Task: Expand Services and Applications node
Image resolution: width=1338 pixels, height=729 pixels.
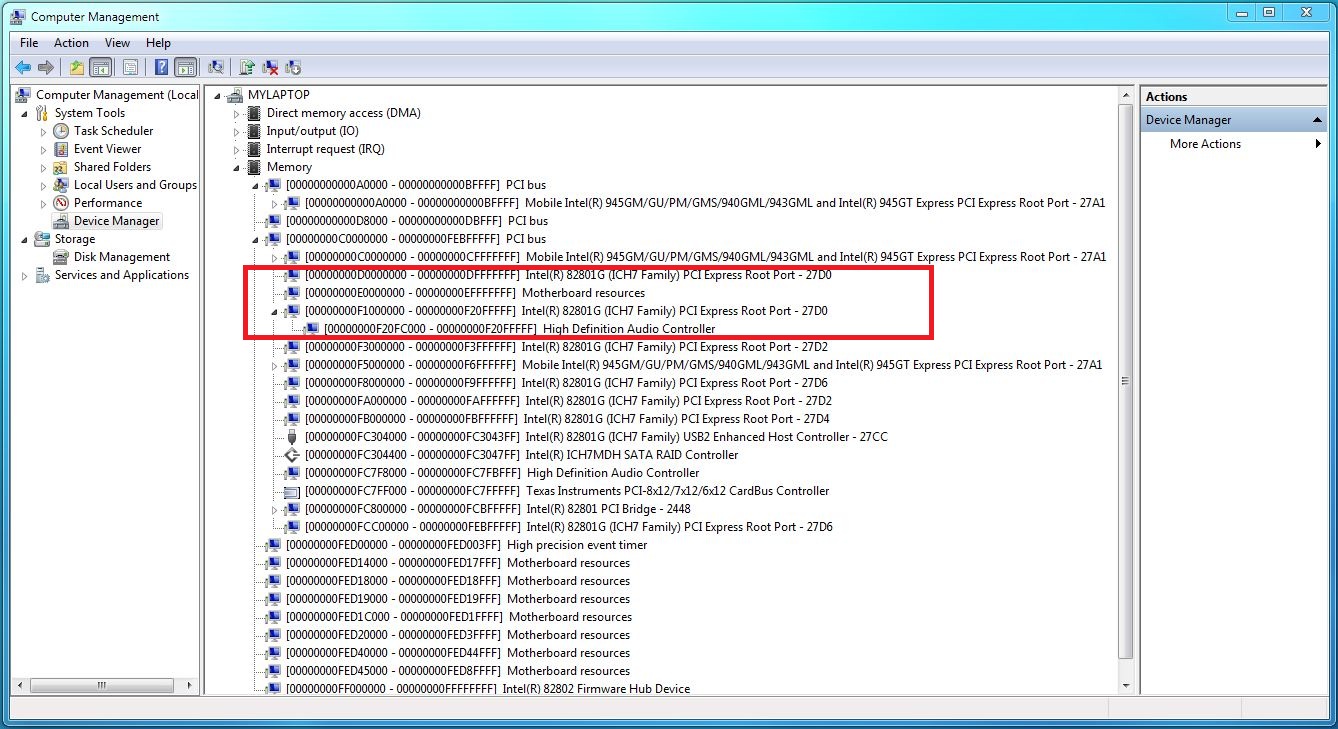Action: click(x=25, y=275)
